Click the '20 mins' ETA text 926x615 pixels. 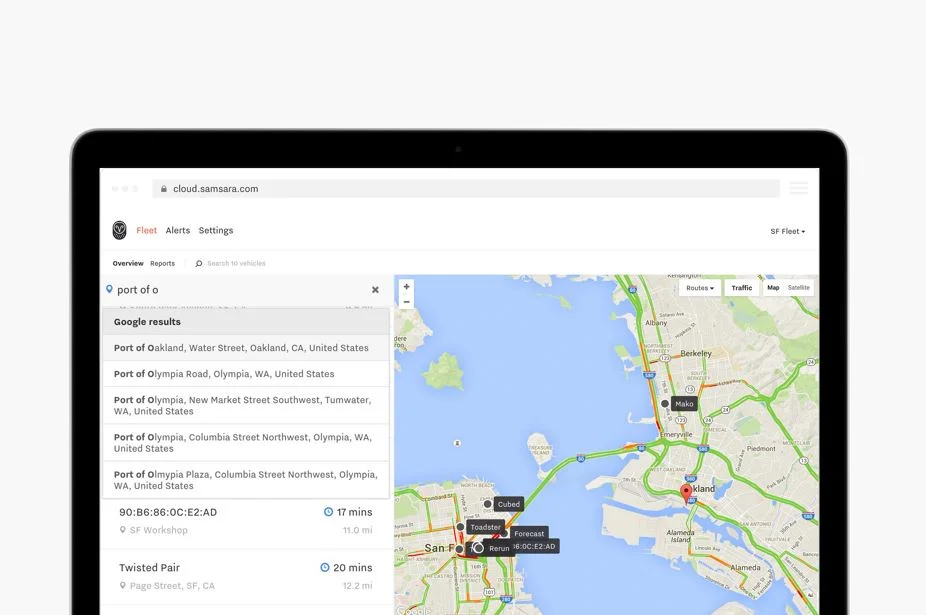tap(353, 568)
